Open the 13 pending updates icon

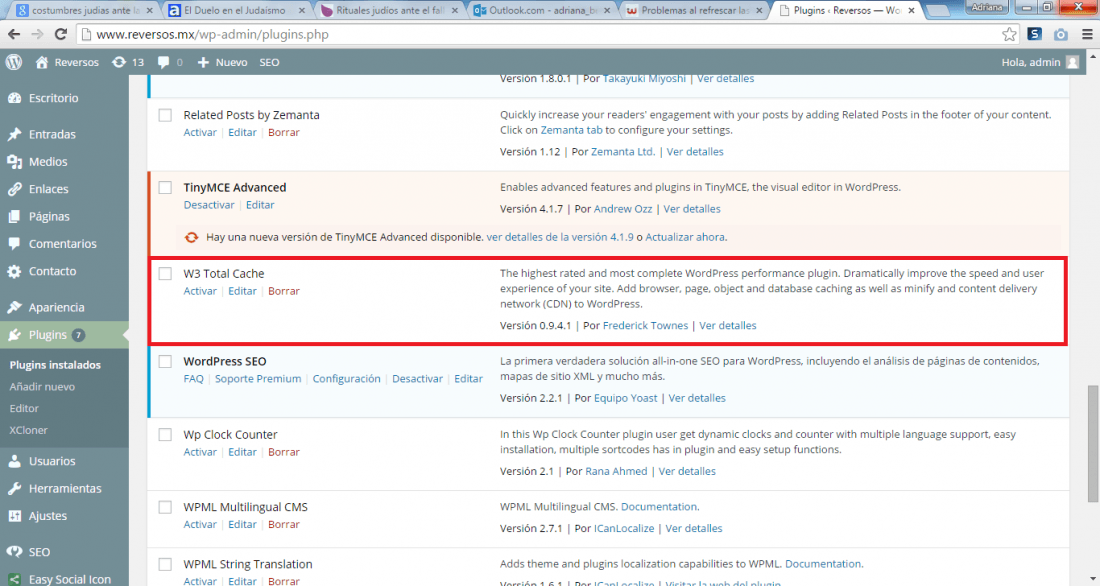tap(119, 62)
